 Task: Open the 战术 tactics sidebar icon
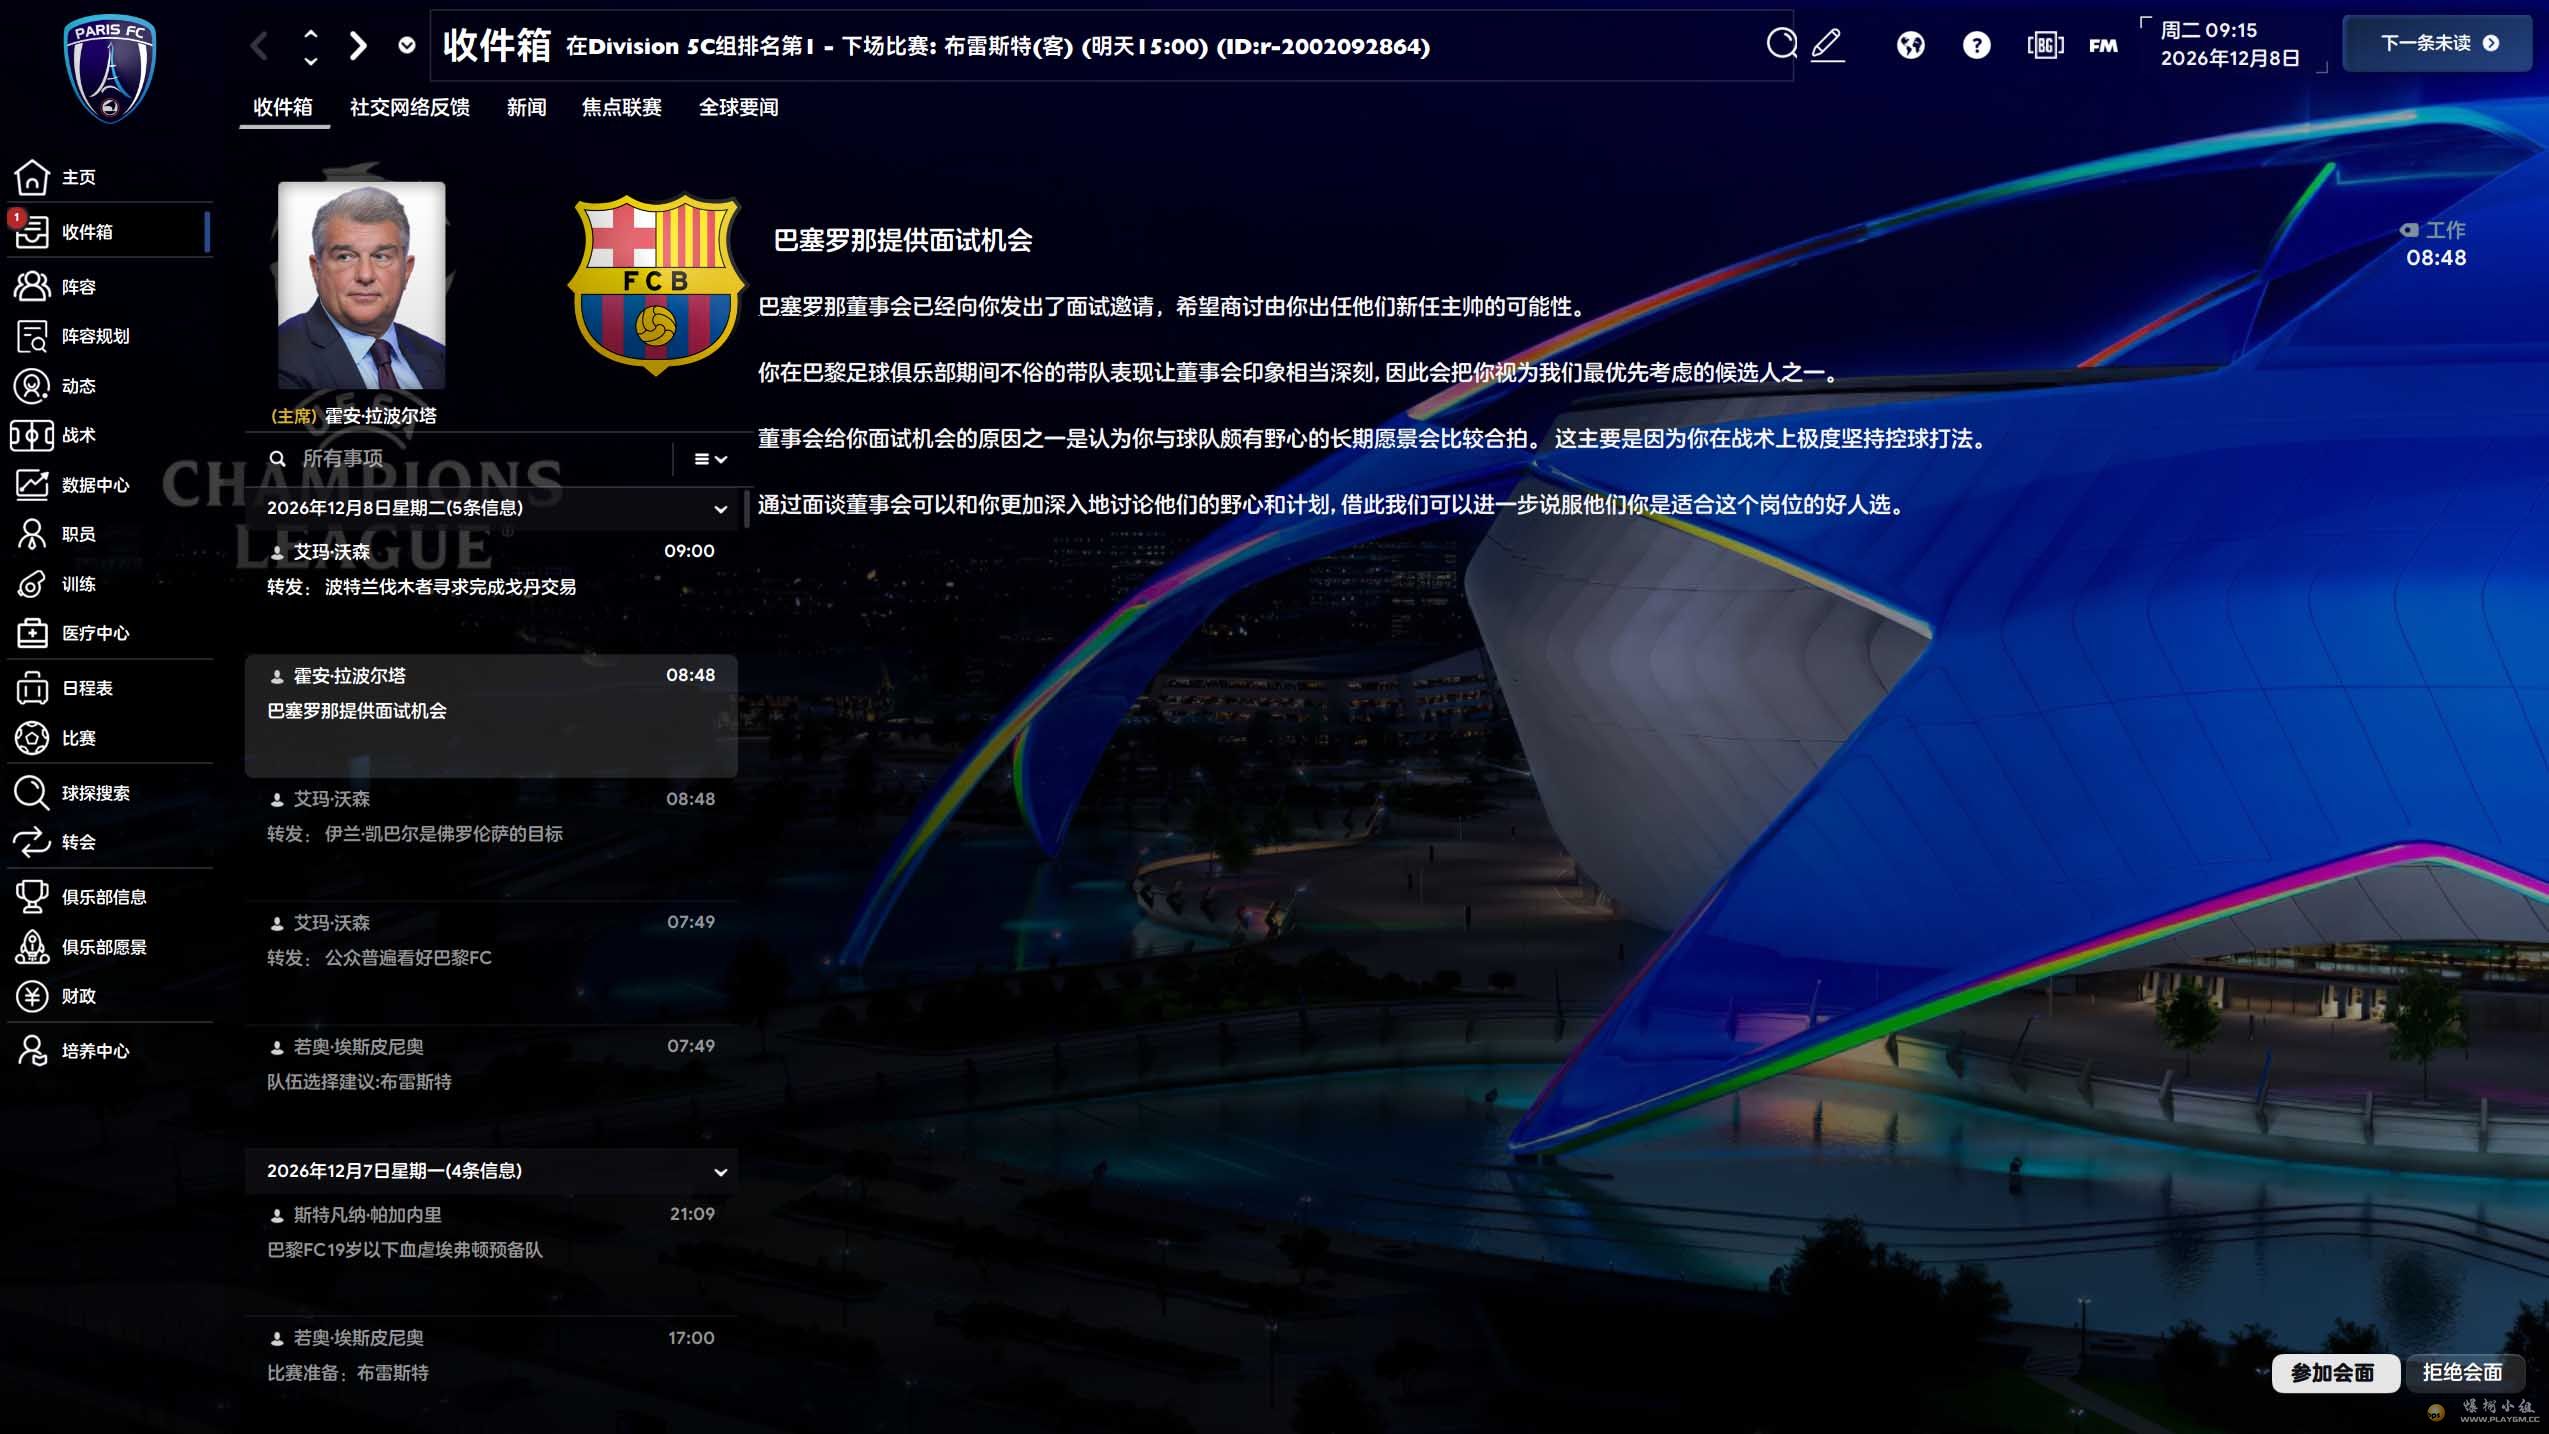32,435
